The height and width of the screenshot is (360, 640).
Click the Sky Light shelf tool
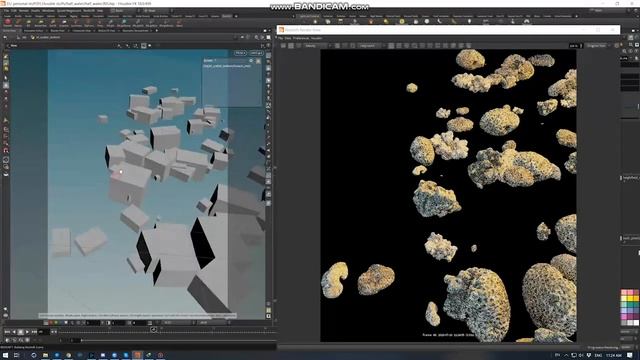tap(416, 22)
